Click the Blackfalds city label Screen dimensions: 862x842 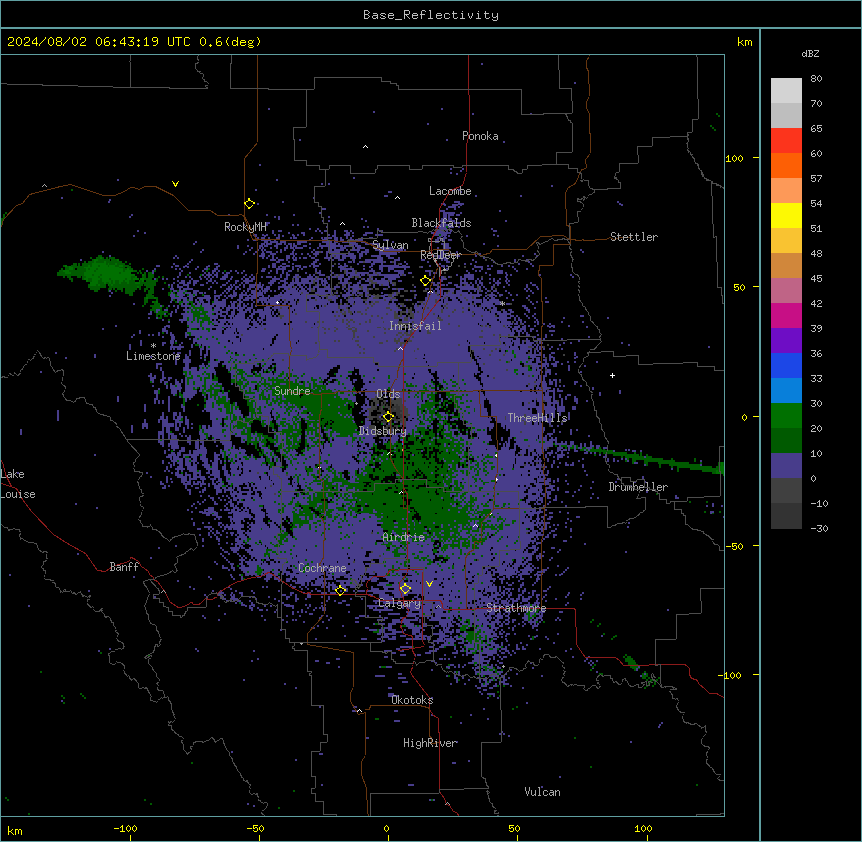click(x=441, y=223)
